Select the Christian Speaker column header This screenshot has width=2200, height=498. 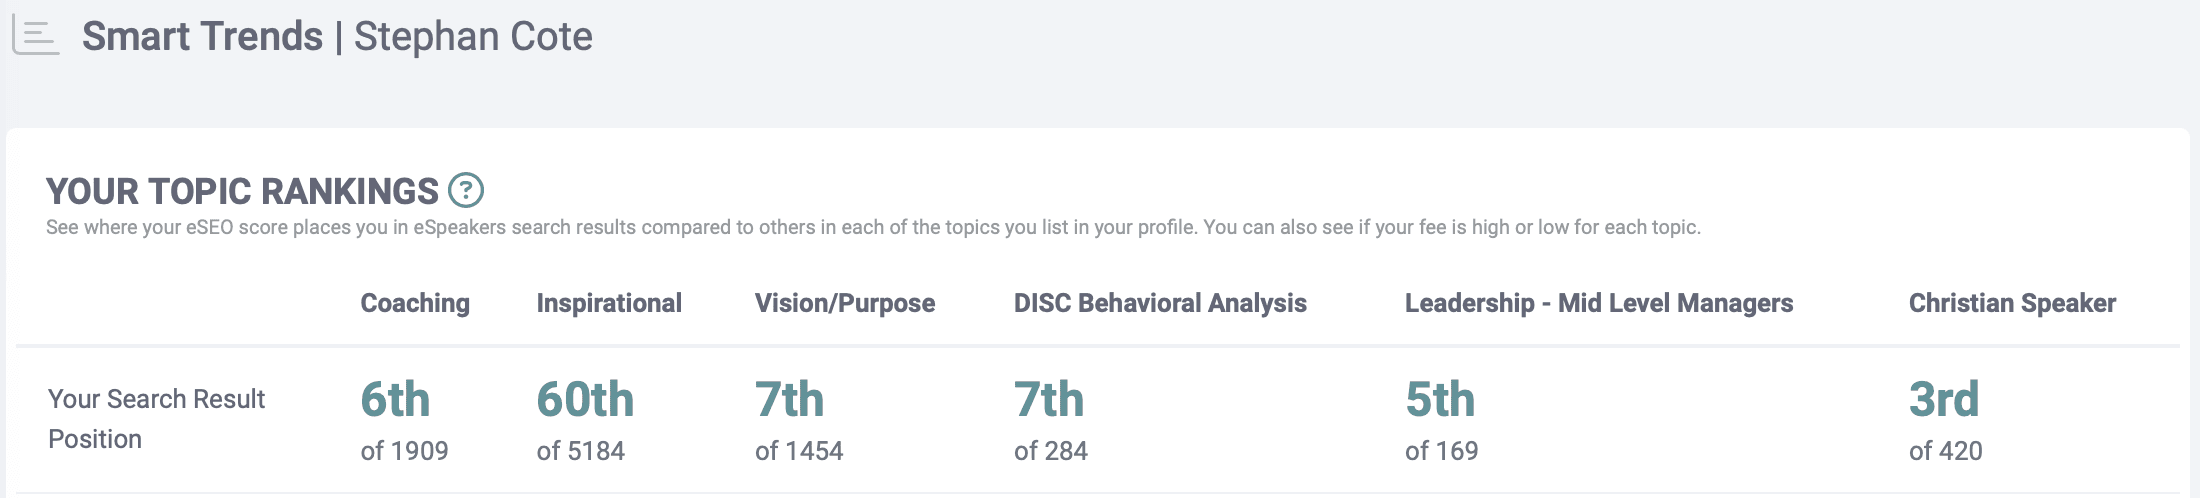(2012, 303)
